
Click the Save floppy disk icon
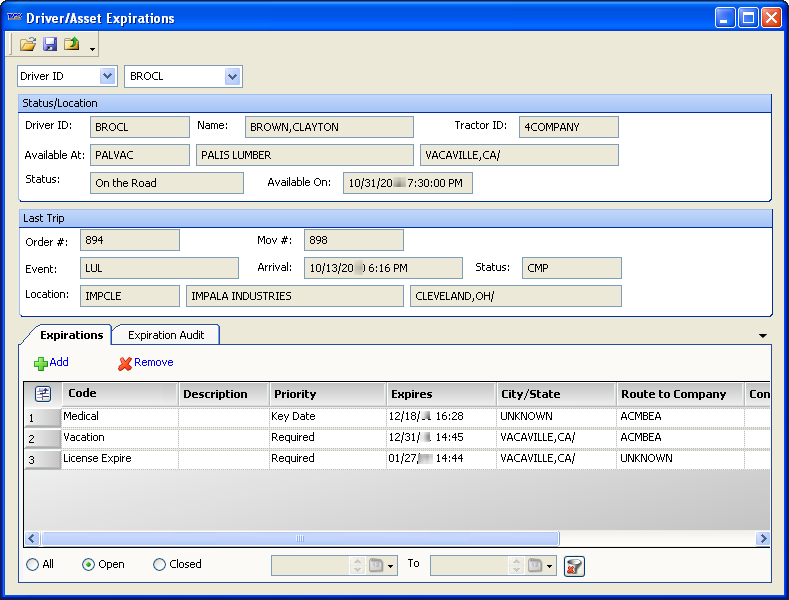(50, 44)
